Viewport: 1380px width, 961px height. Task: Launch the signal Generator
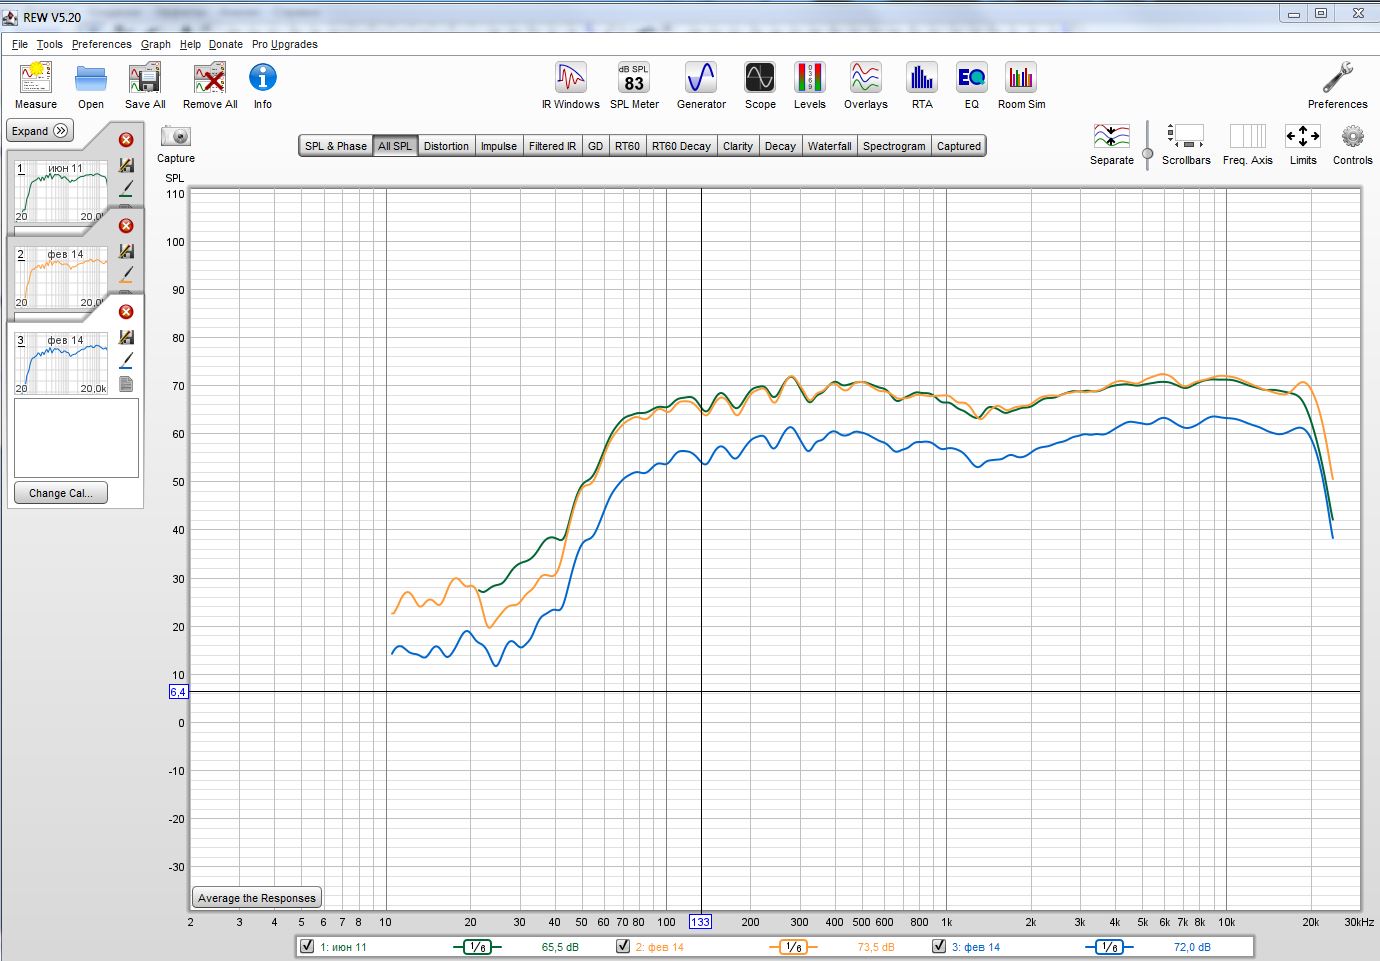pos(701,79)
